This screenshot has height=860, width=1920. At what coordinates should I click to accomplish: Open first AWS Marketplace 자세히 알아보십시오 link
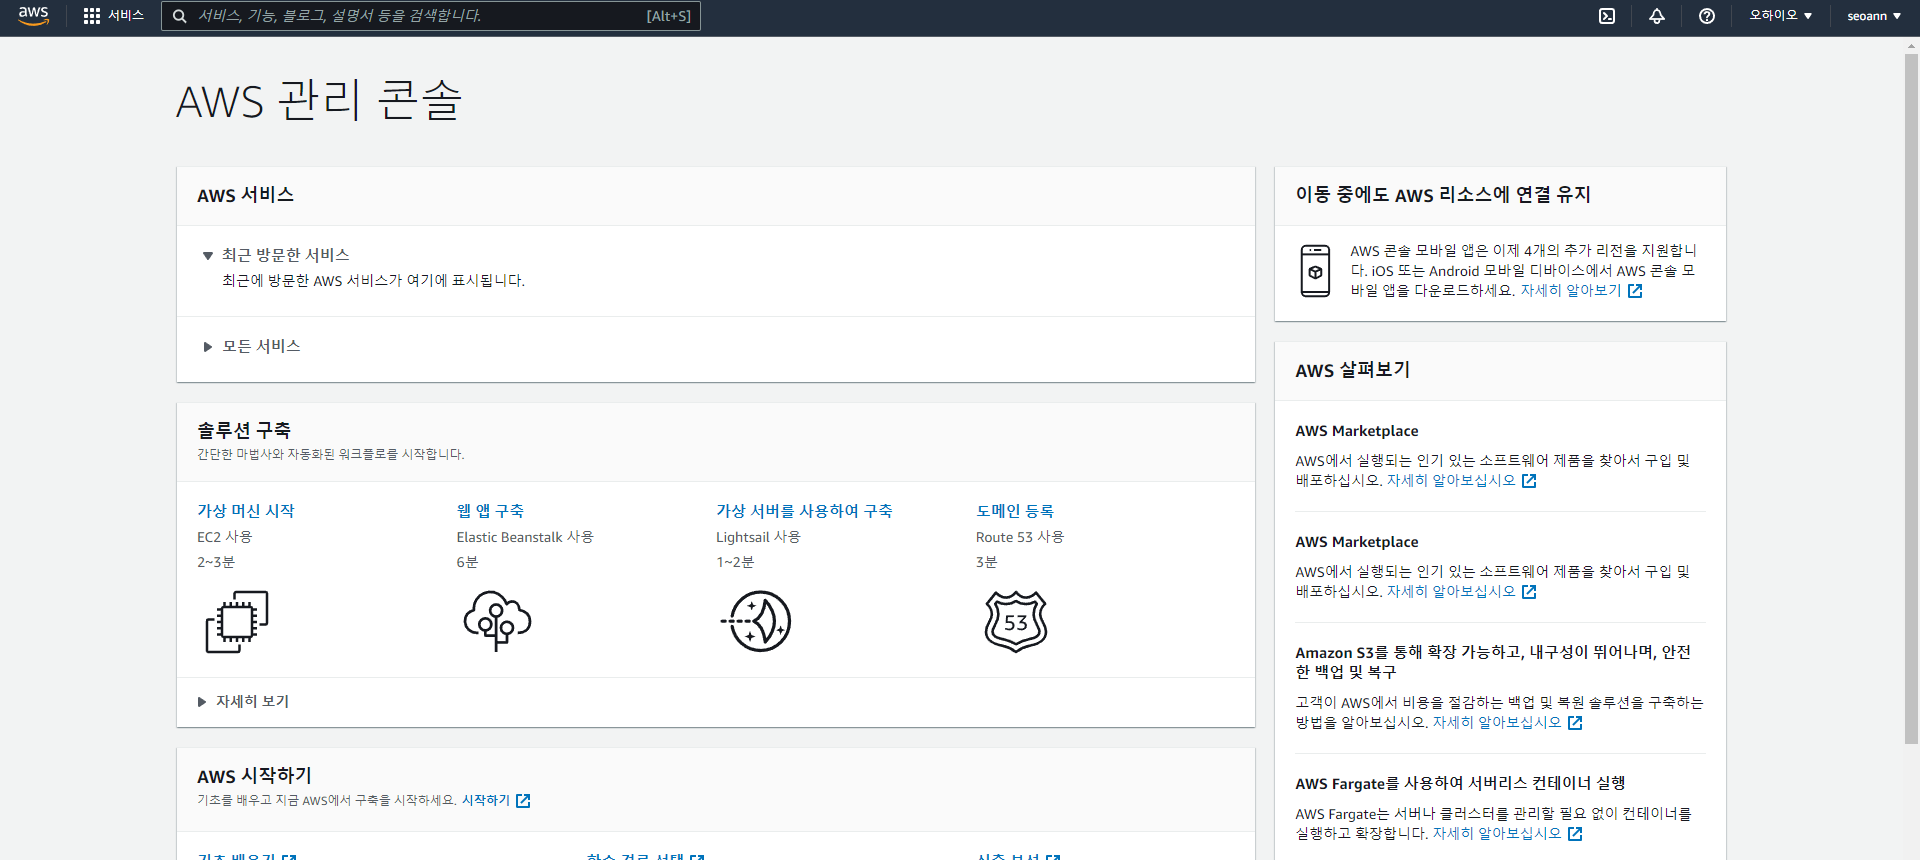tap(1451, 481)
